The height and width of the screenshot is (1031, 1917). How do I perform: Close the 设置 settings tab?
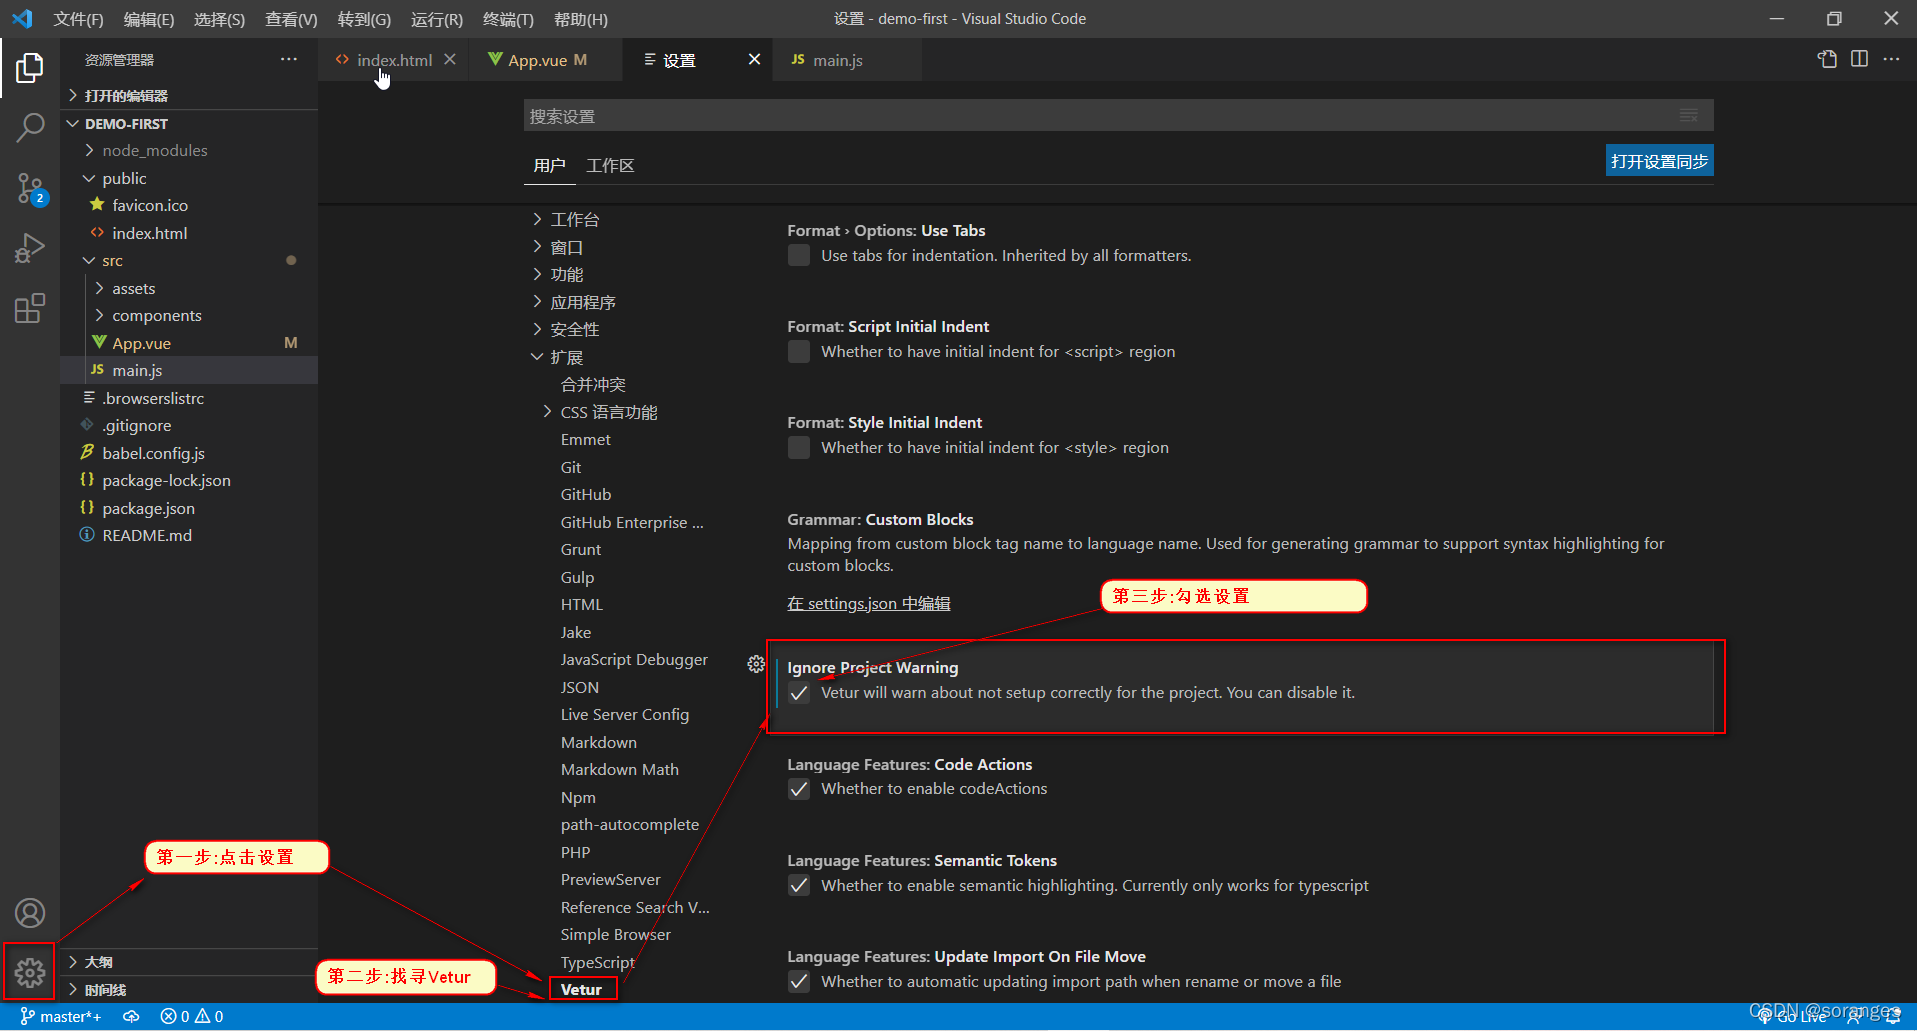pos(754,59)
